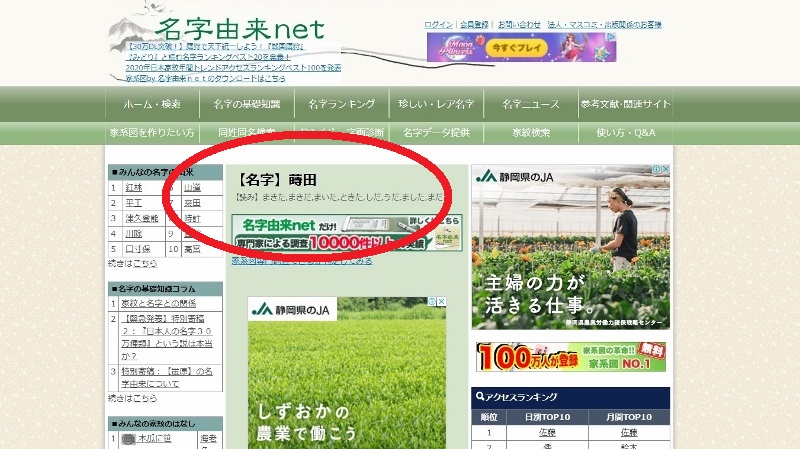Open the ログイン link

pyautogui.click(x=438, y=24)
